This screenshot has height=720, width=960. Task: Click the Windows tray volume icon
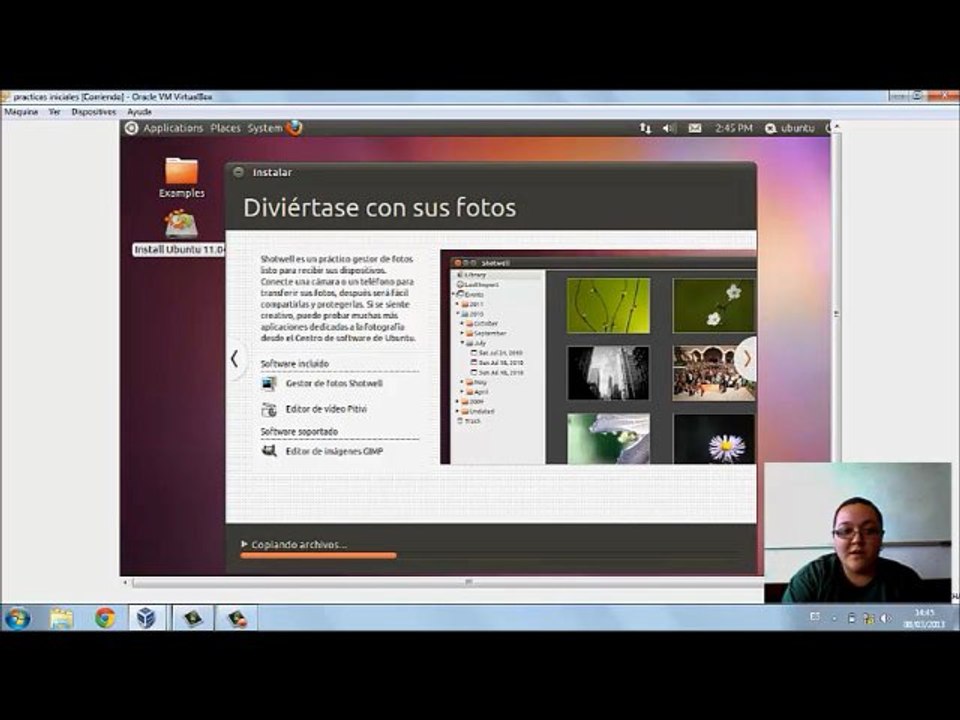[885, 618]
